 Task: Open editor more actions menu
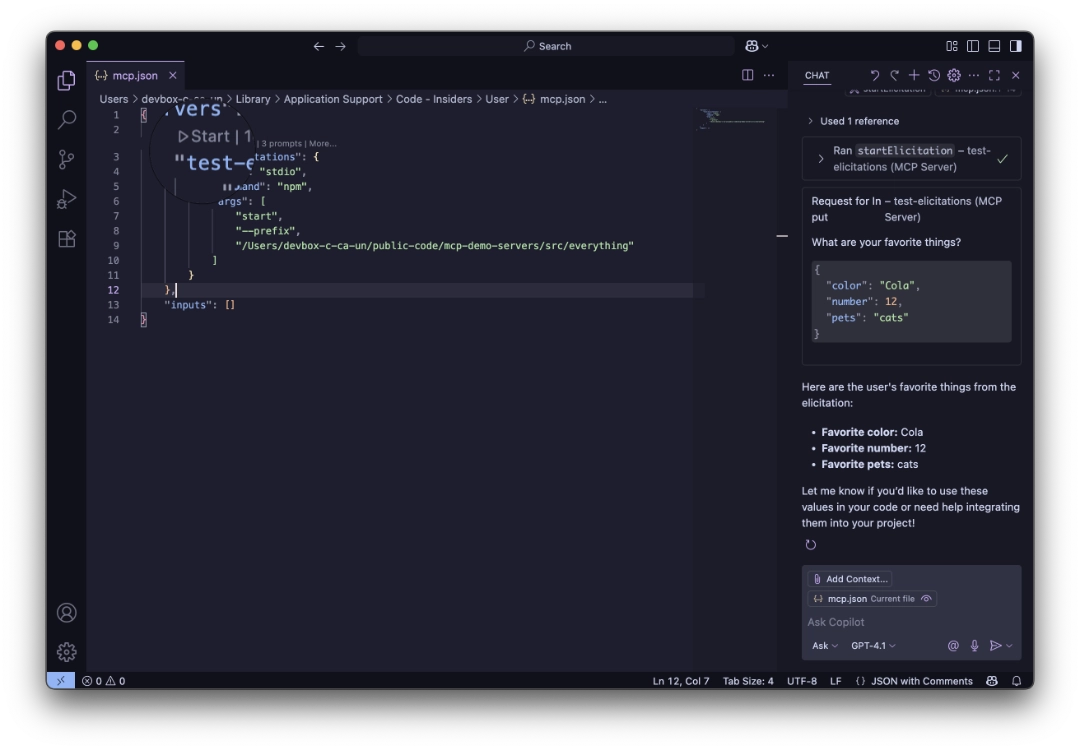(x=769, y=75)
